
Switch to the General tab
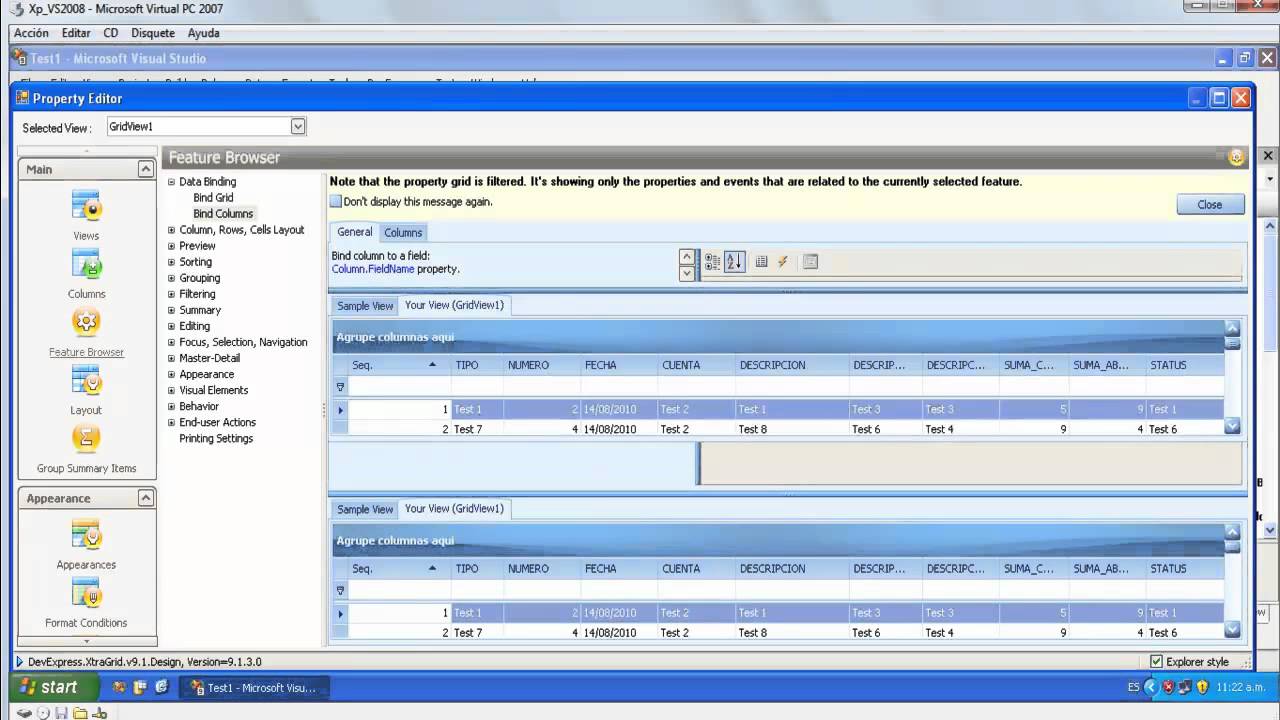click(354, 232)
